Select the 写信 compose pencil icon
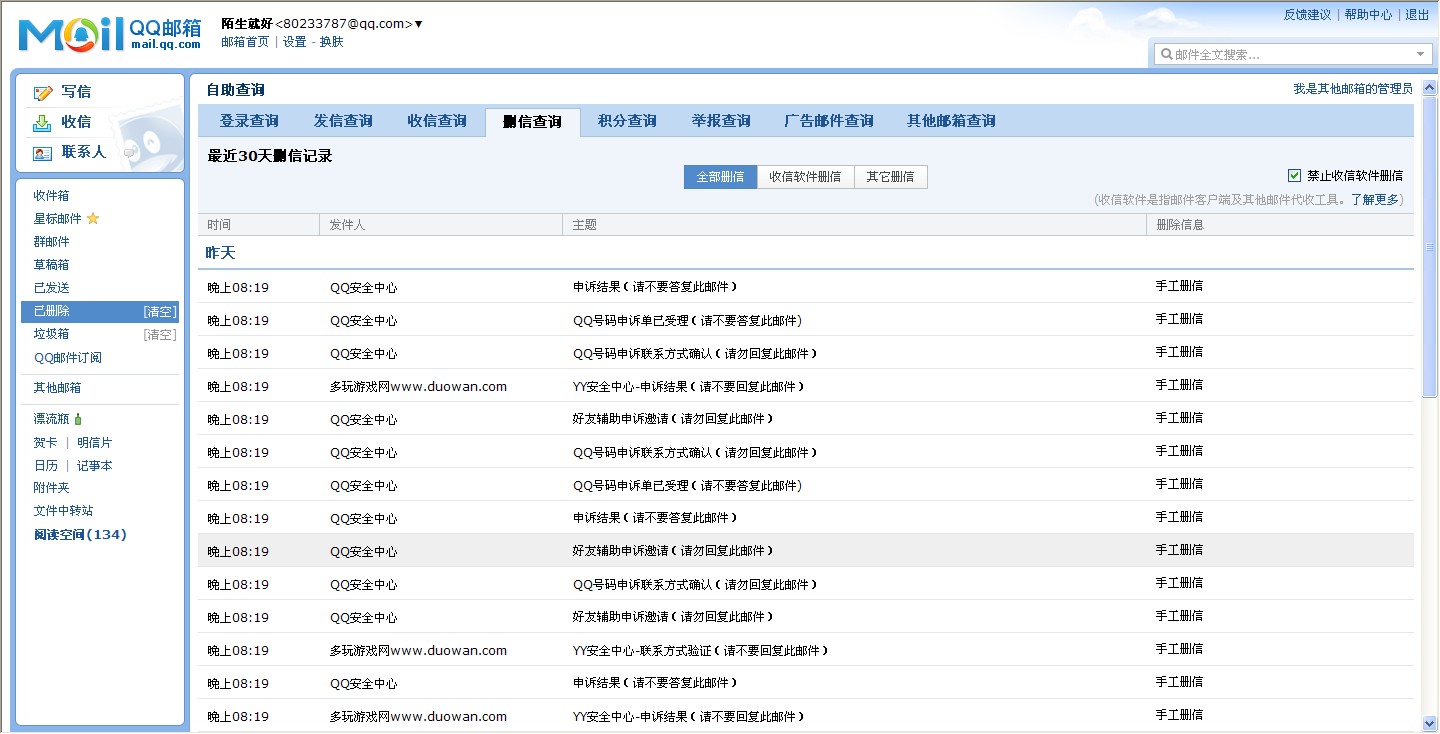Viewport: 1440px width, 734px height. click(x=42, y=92)
